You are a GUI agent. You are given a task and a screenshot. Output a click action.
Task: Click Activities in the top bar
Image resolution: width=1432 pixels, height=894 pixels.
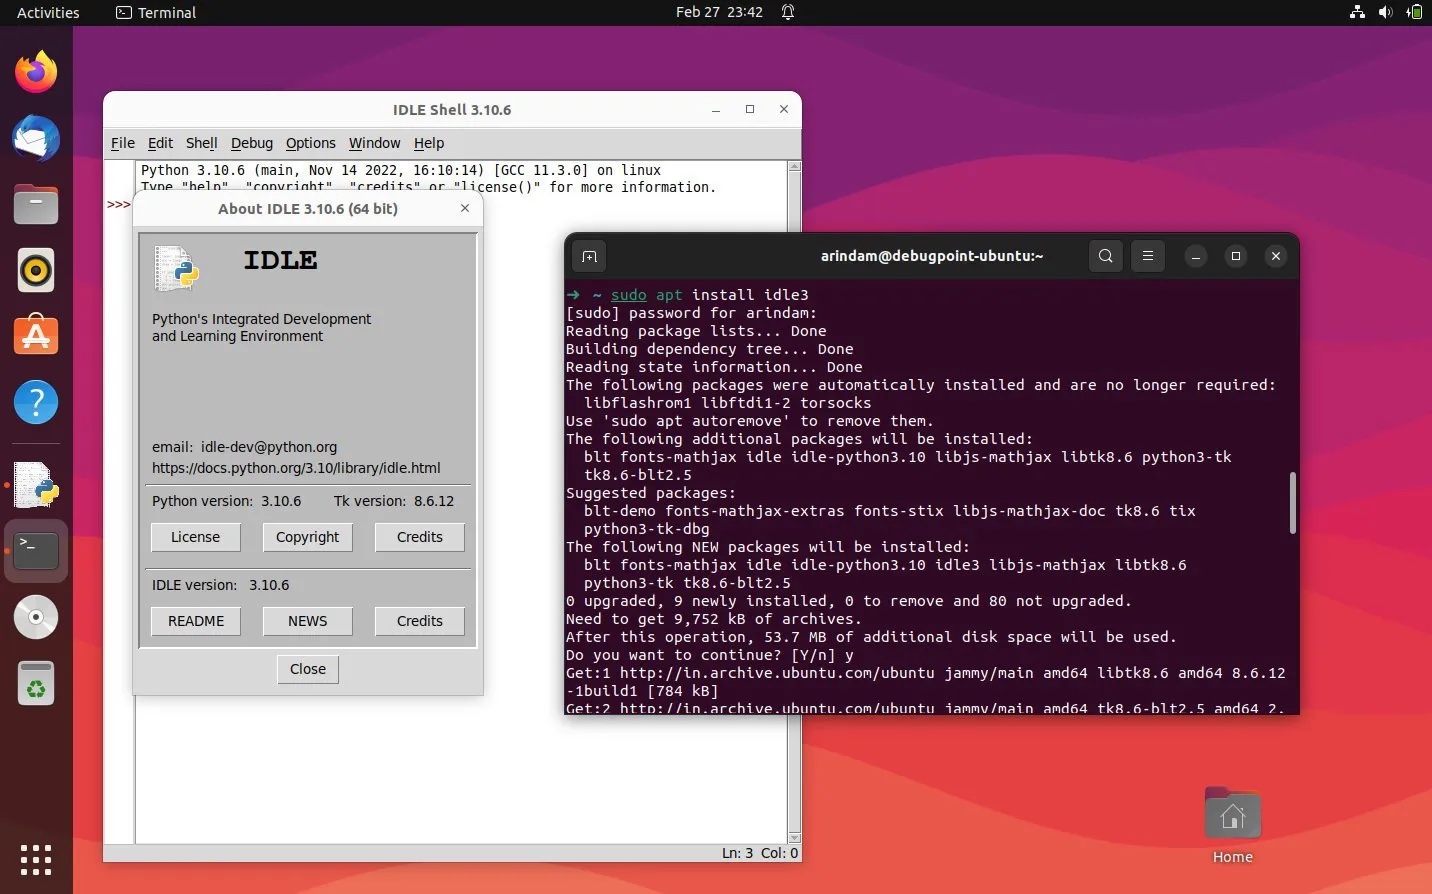point(47,12)
